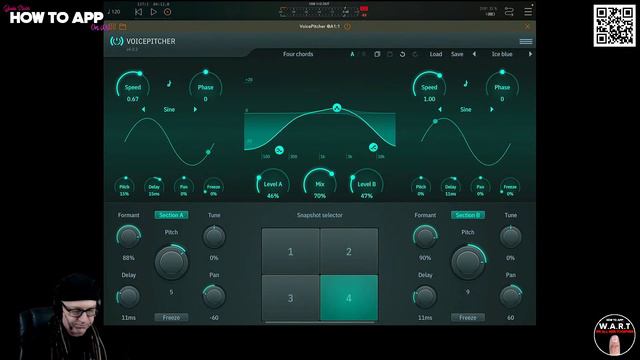
Task: Click Section B Delay knob 11ms
Action: [x=425, y=297]
